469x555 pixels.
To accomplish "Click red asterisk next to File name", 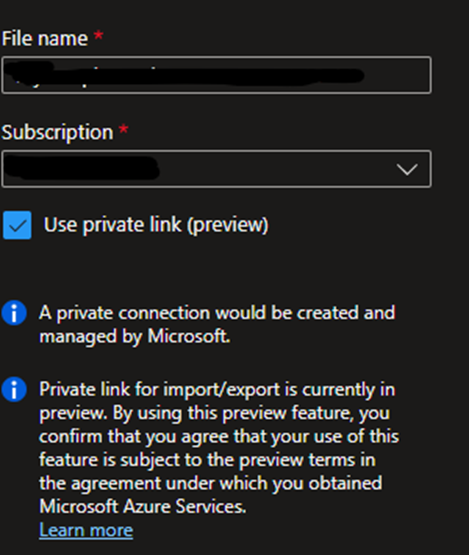I will point(98,35).
